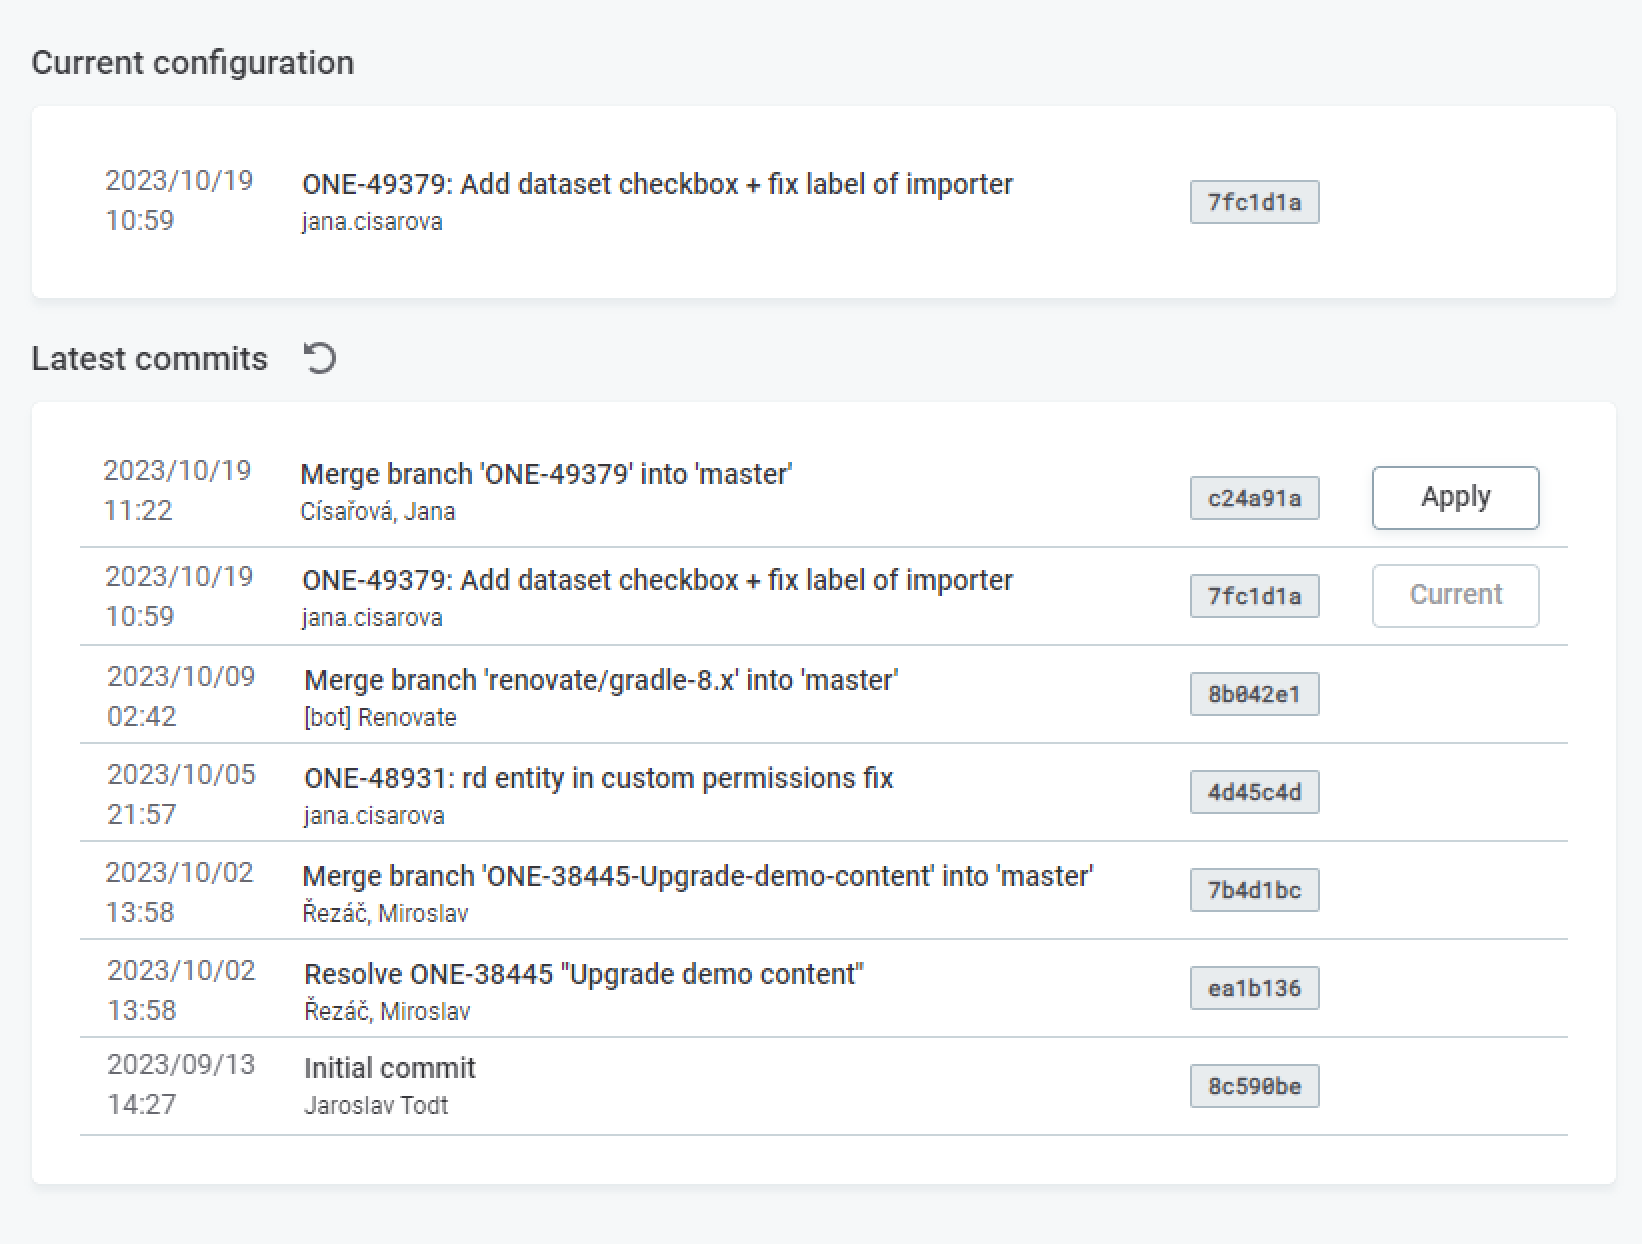Image resolution: width=1642 pixels, height=1244 pixels.
Task: Click the Current button next to 7fc1d1a
Action: 1455,595
